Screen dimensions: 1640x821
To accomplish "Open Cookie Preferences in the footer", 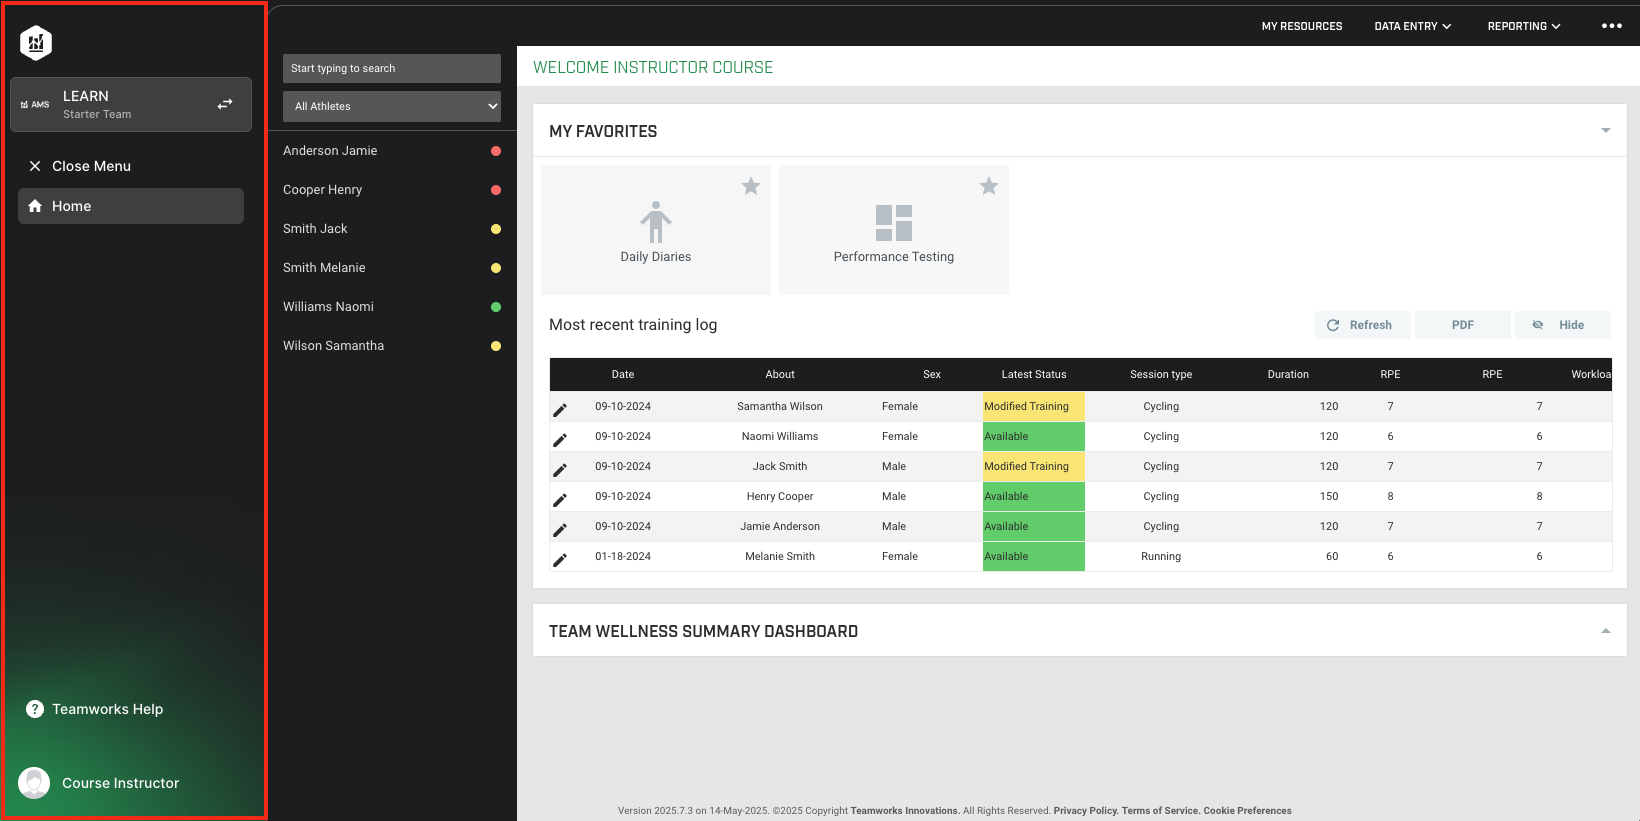I will click(x=1247, y=811).
